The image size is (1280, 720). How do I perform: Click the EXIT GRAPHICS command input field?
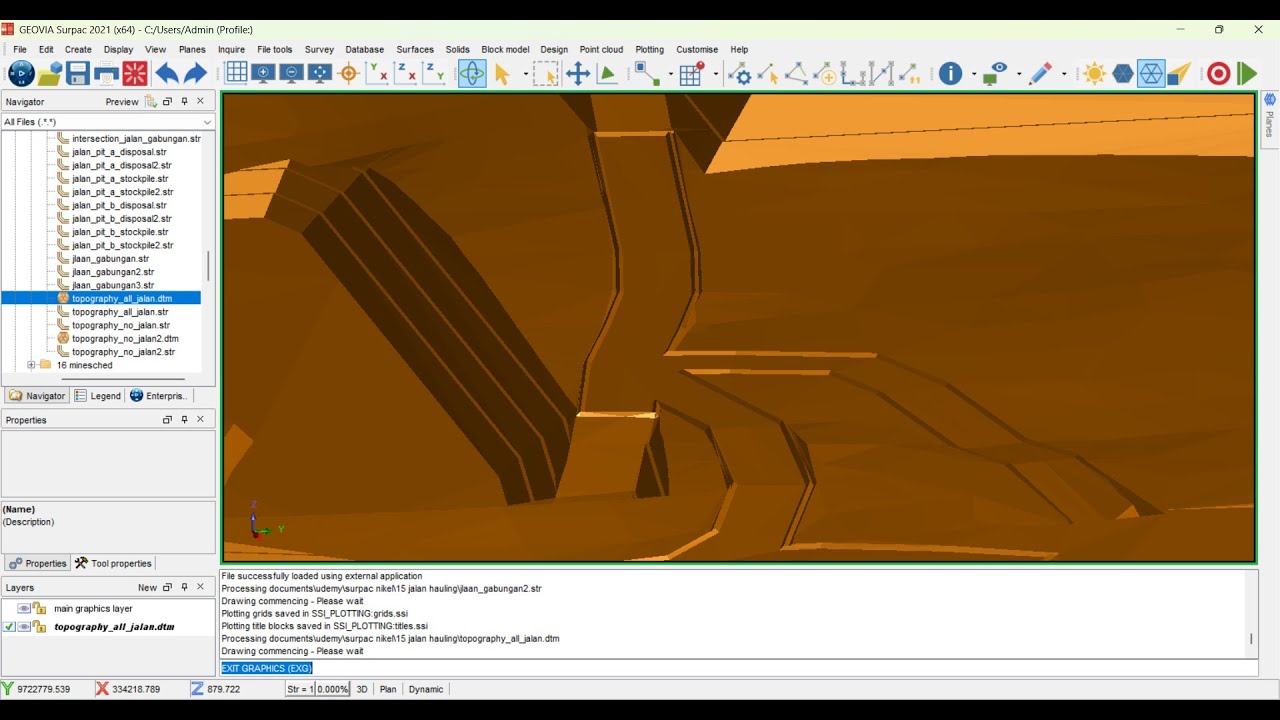(x=738, y=668)
